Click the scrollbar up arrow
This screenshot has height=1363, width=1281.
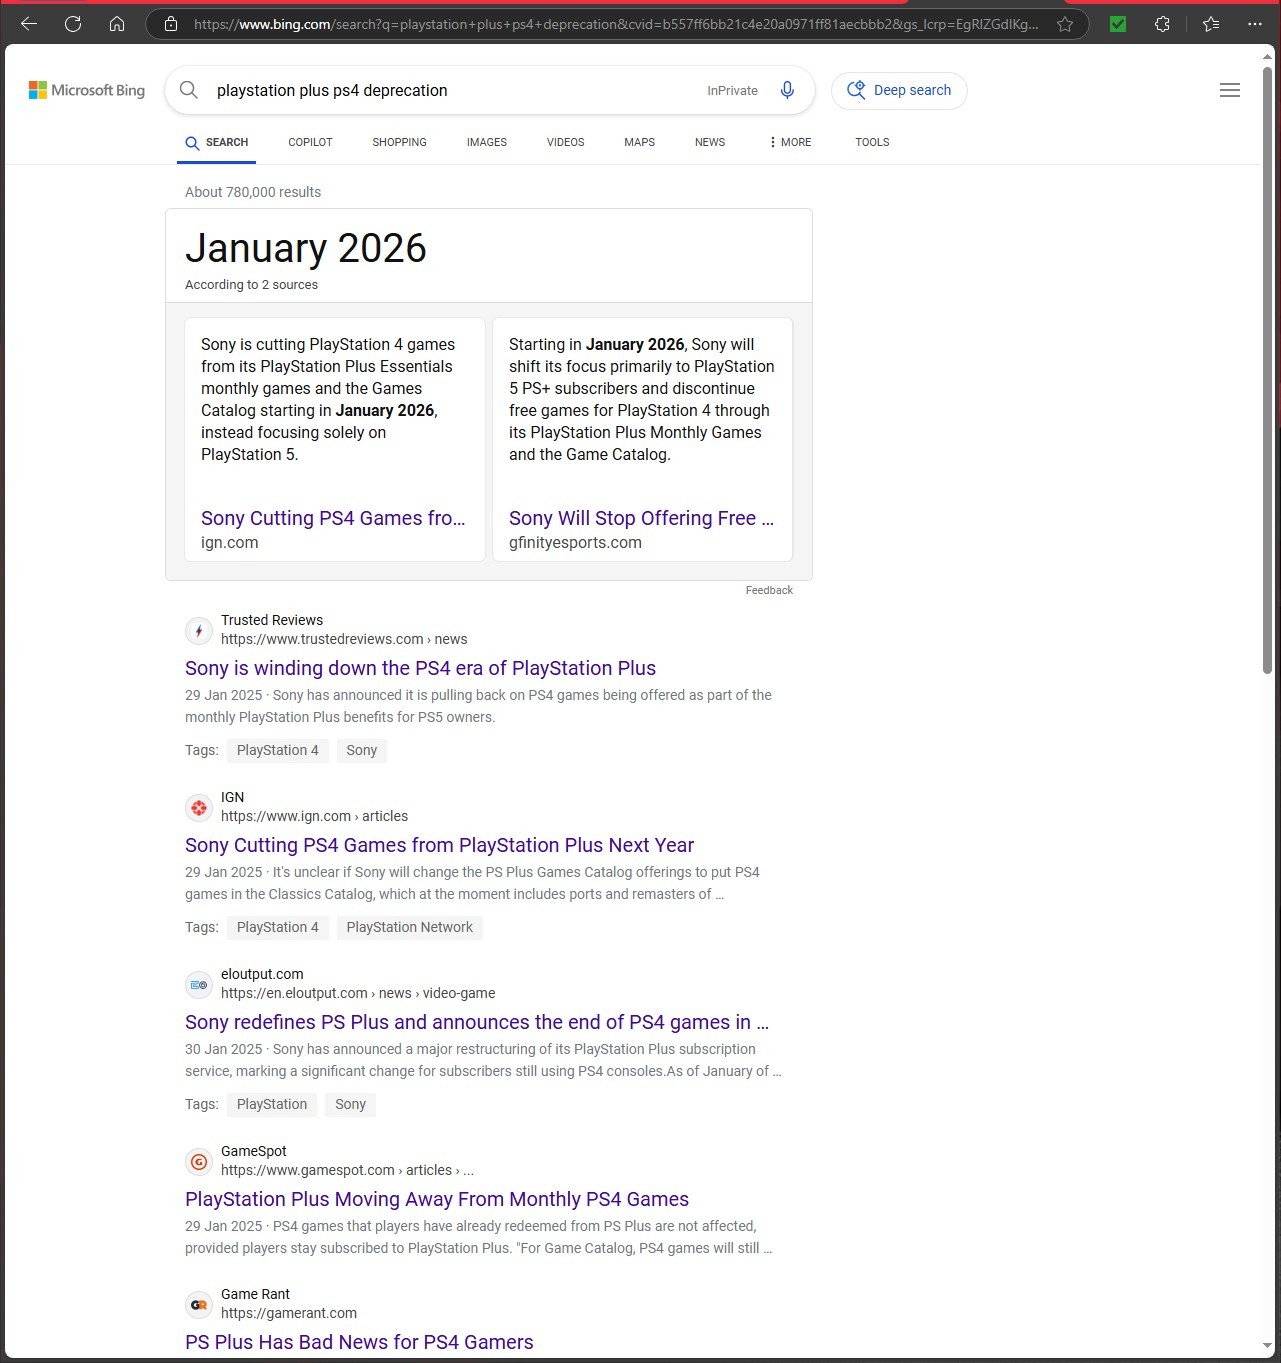coord(1269,55)
